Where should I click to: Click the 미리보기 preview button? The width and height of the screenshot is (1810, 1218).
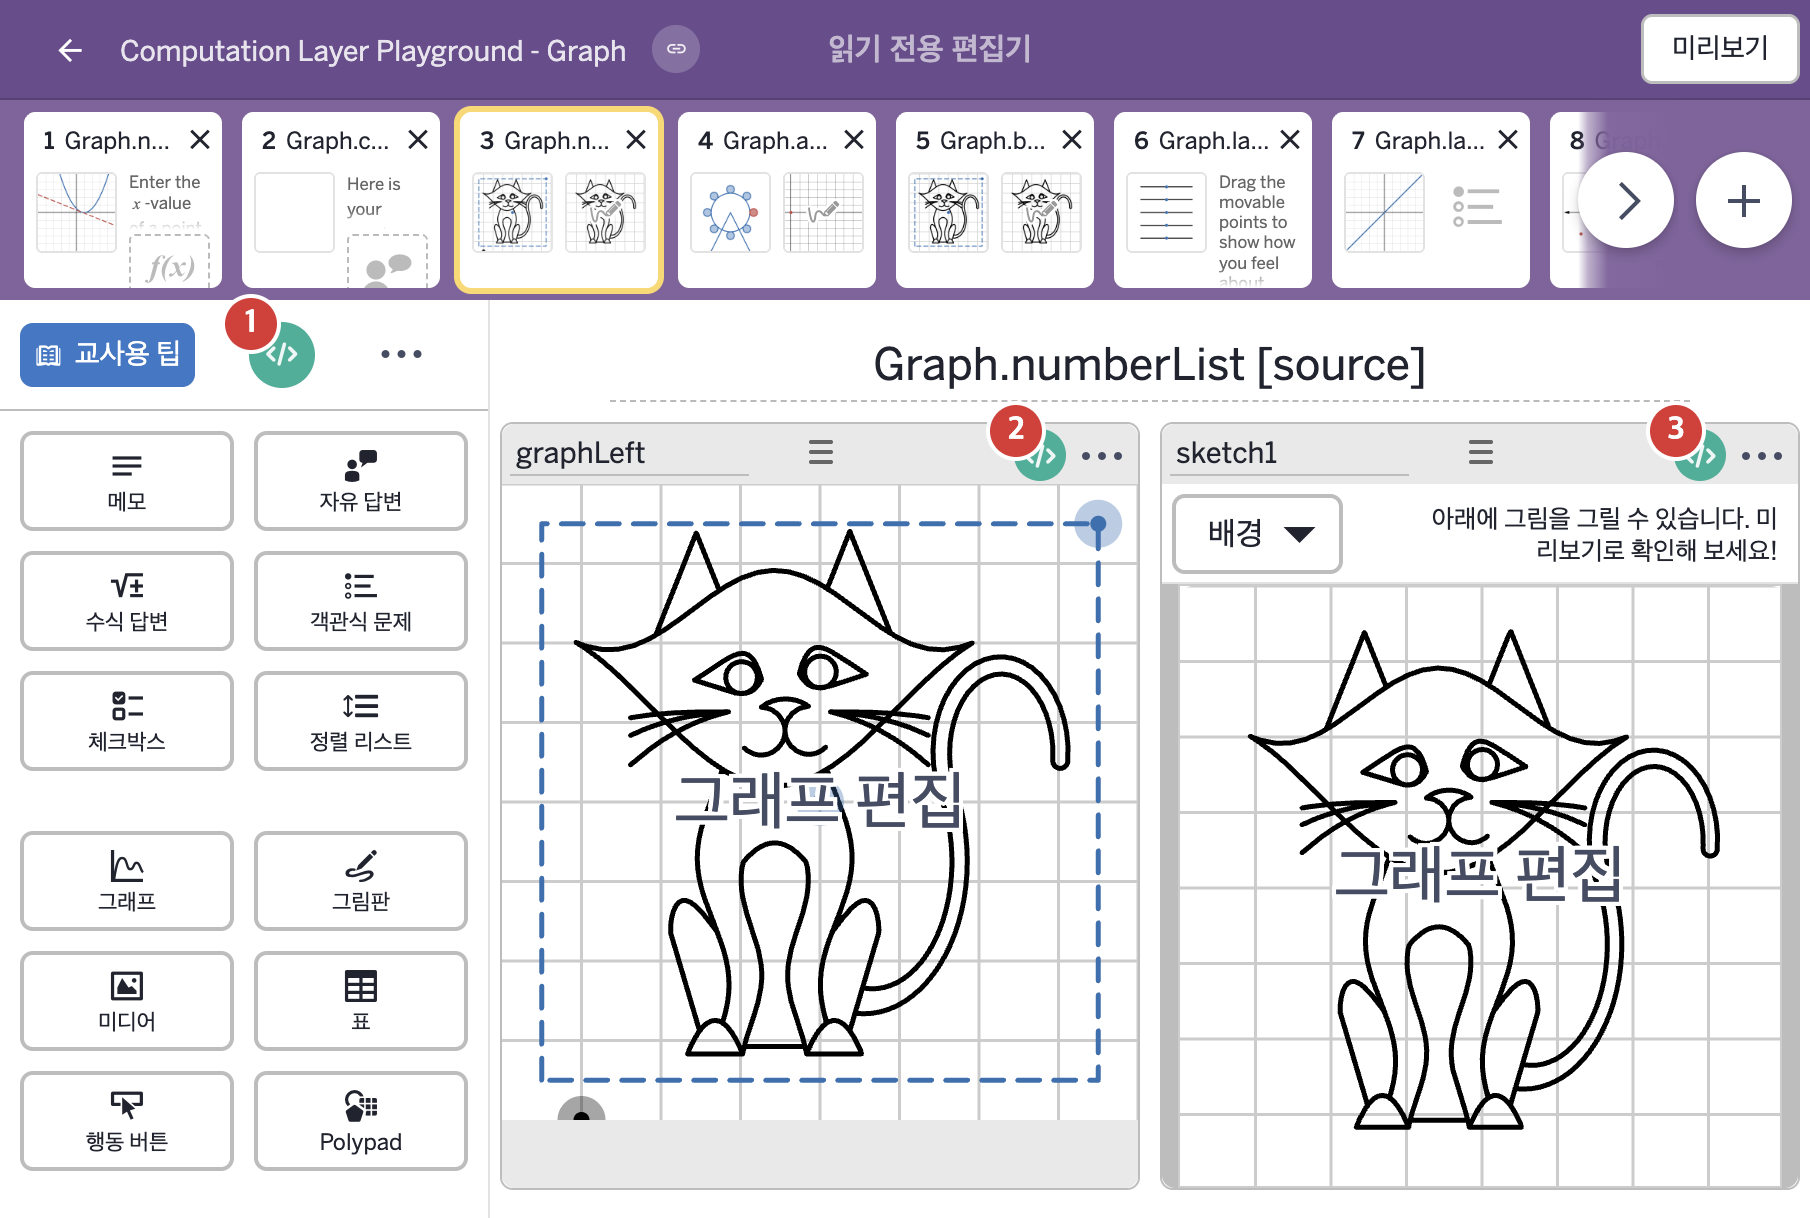point(1720,48)
